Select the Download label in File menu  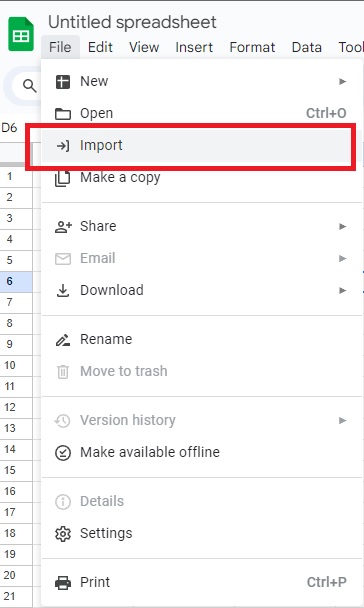point(112,290)
